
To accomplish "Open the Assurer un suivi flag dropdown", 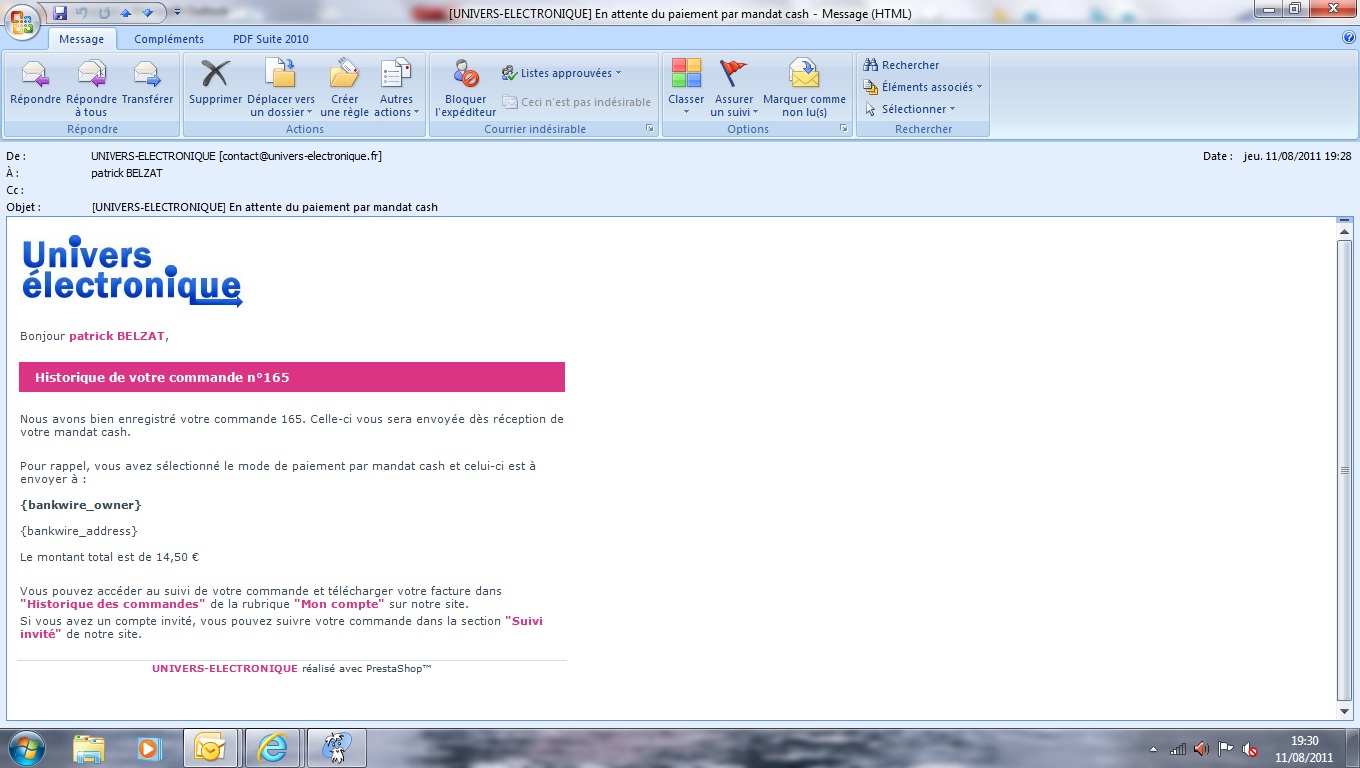I will (x=734, y=88).
